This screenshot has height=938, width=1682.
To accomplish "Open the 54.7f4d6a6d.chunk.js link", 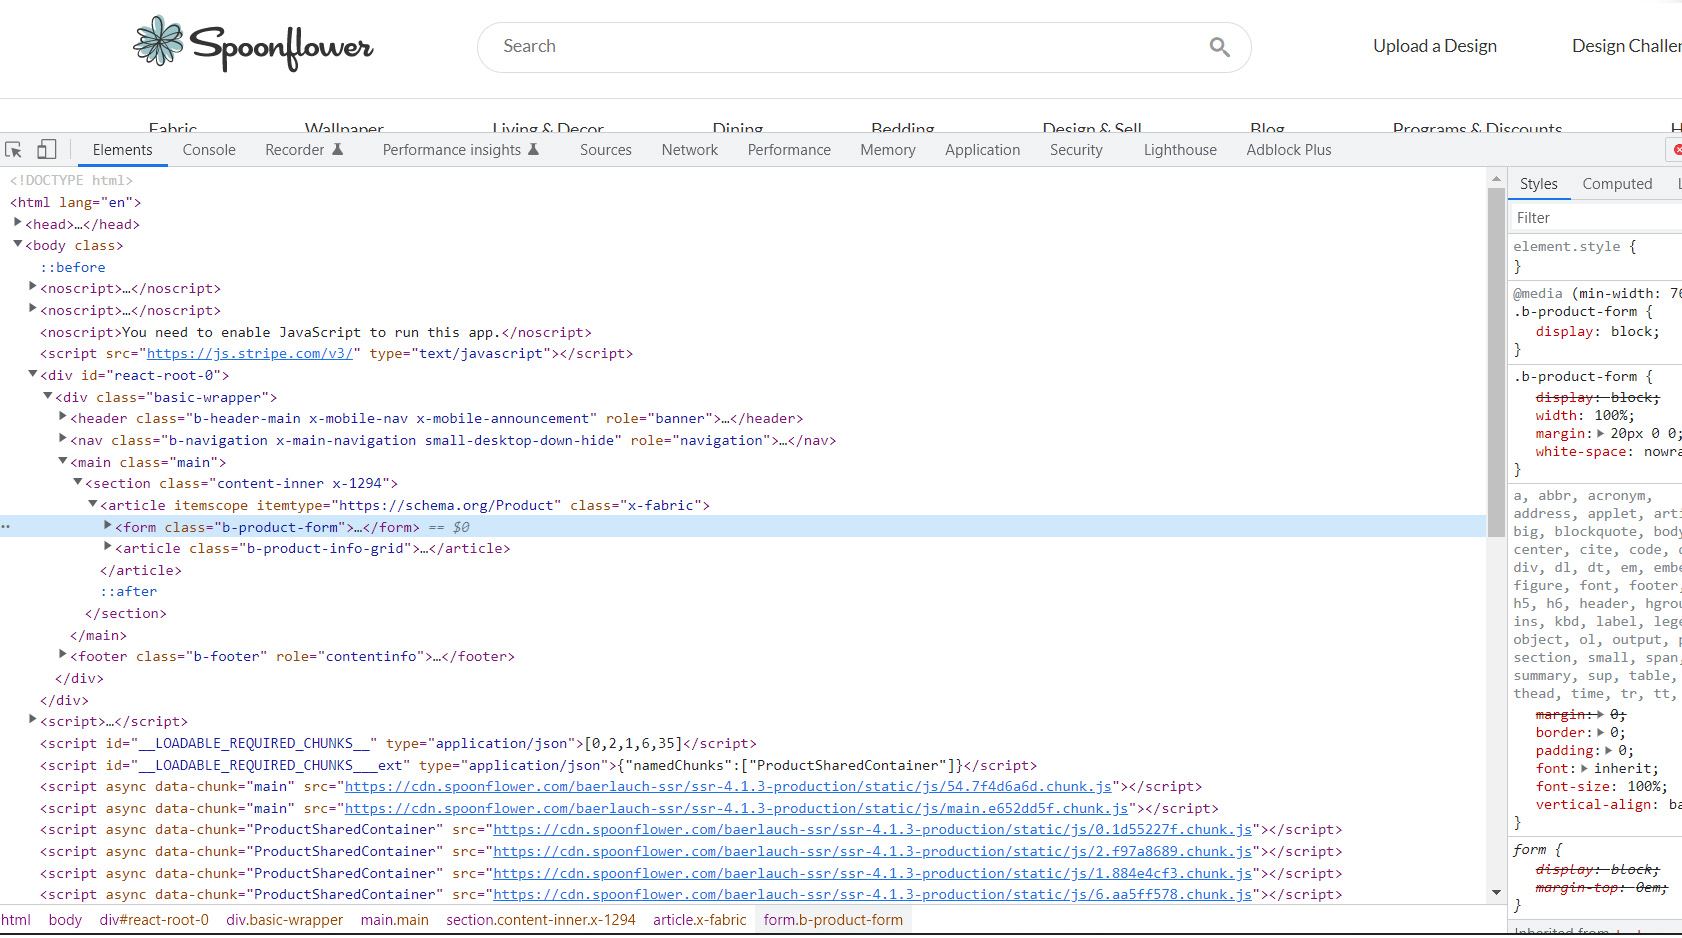I will (x=728, y=787).
